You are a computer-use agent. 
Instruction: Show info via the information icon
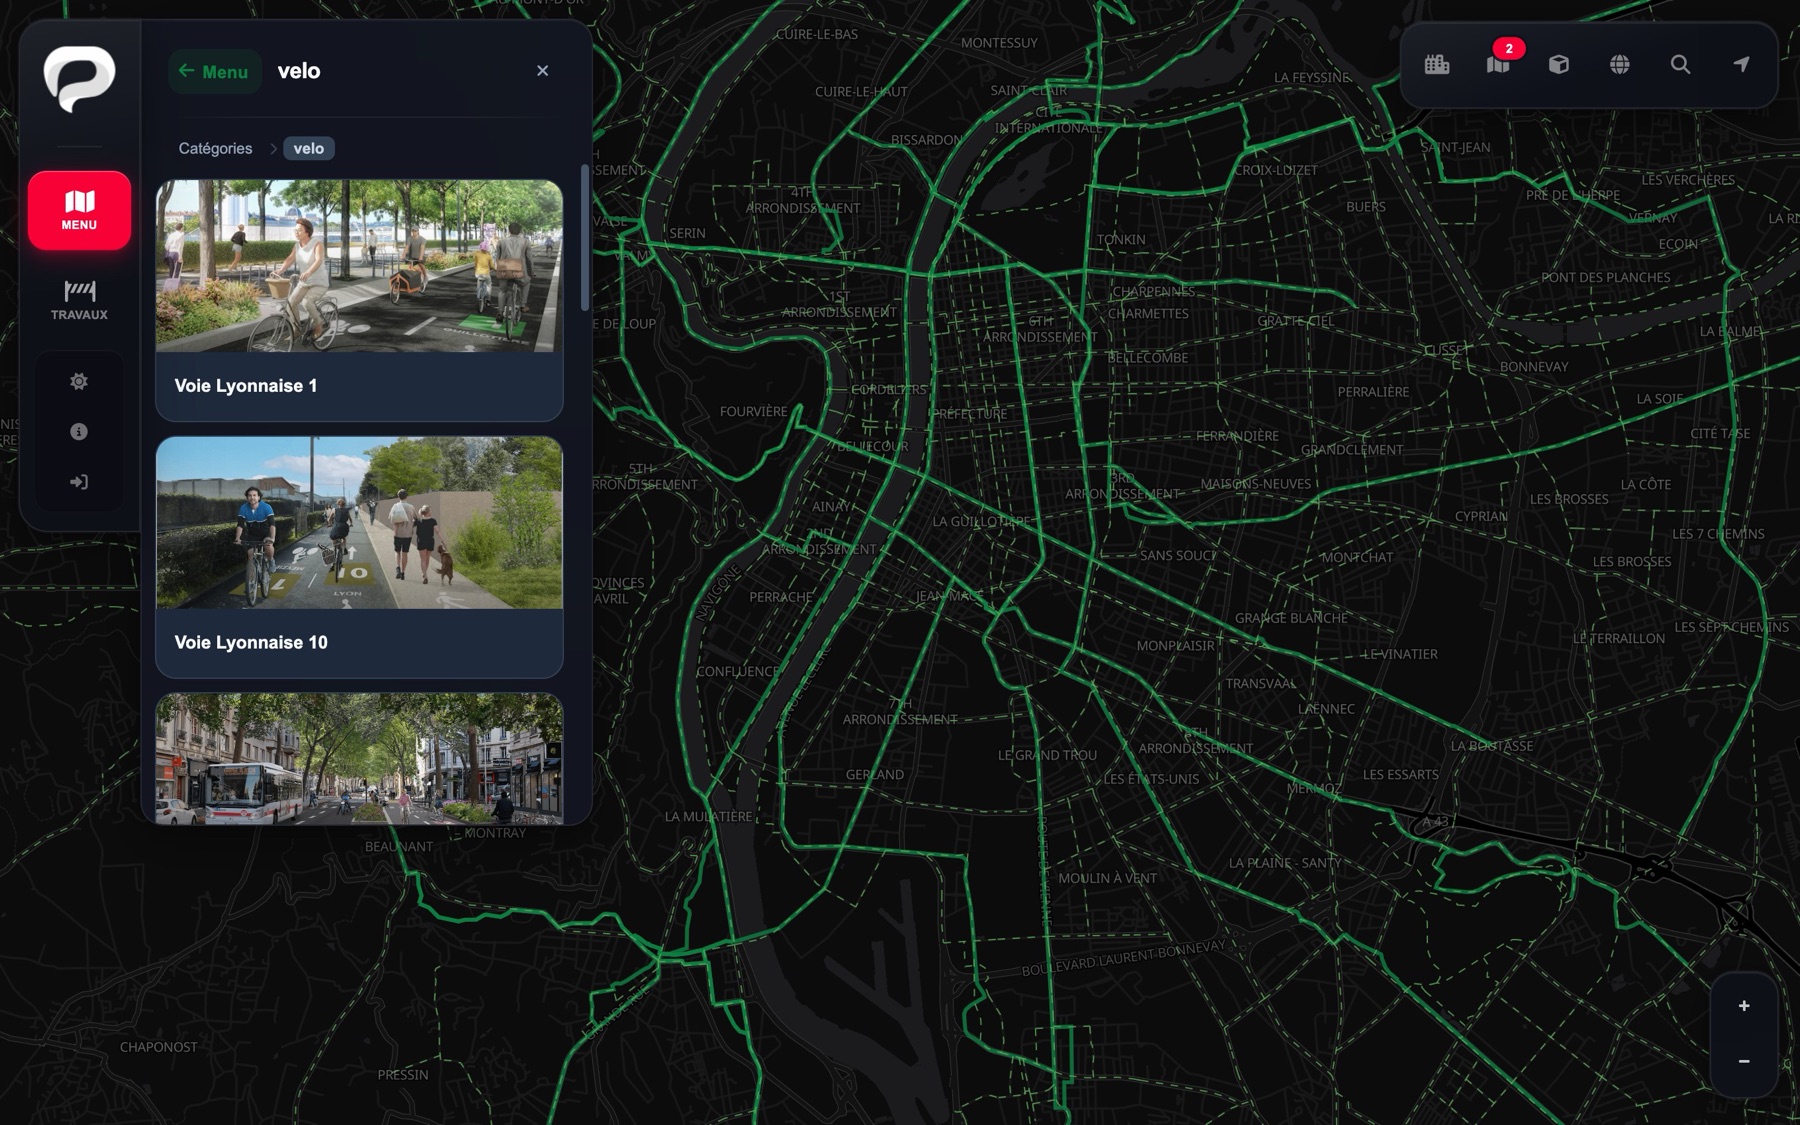(x=79, y=431)
